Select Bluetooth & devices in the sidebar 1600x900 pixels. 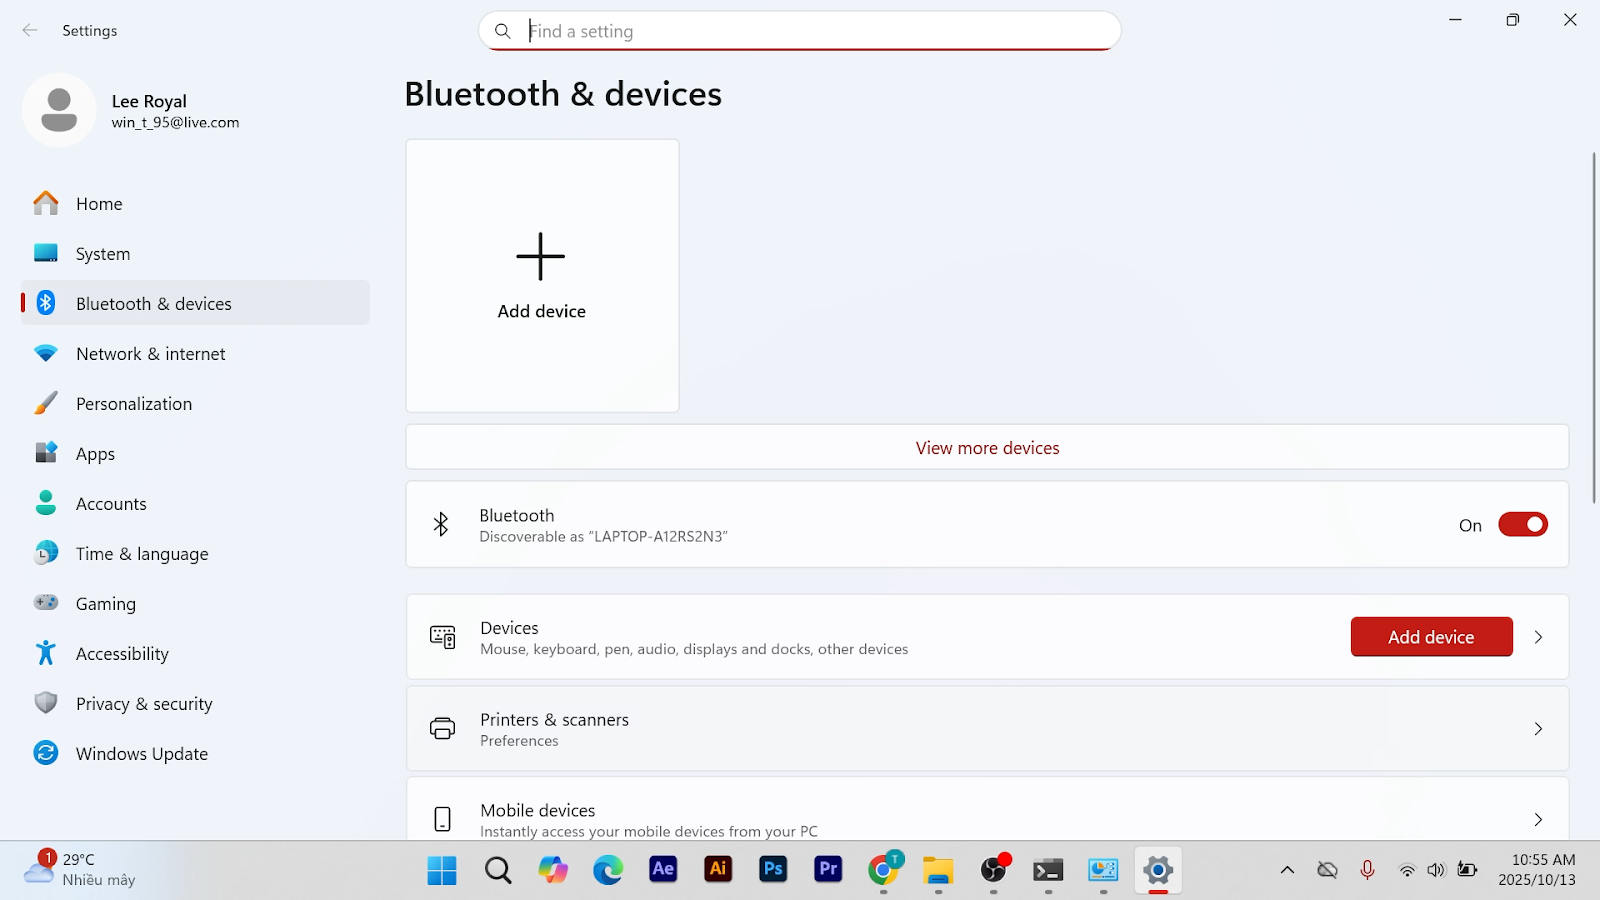point(196,303)
